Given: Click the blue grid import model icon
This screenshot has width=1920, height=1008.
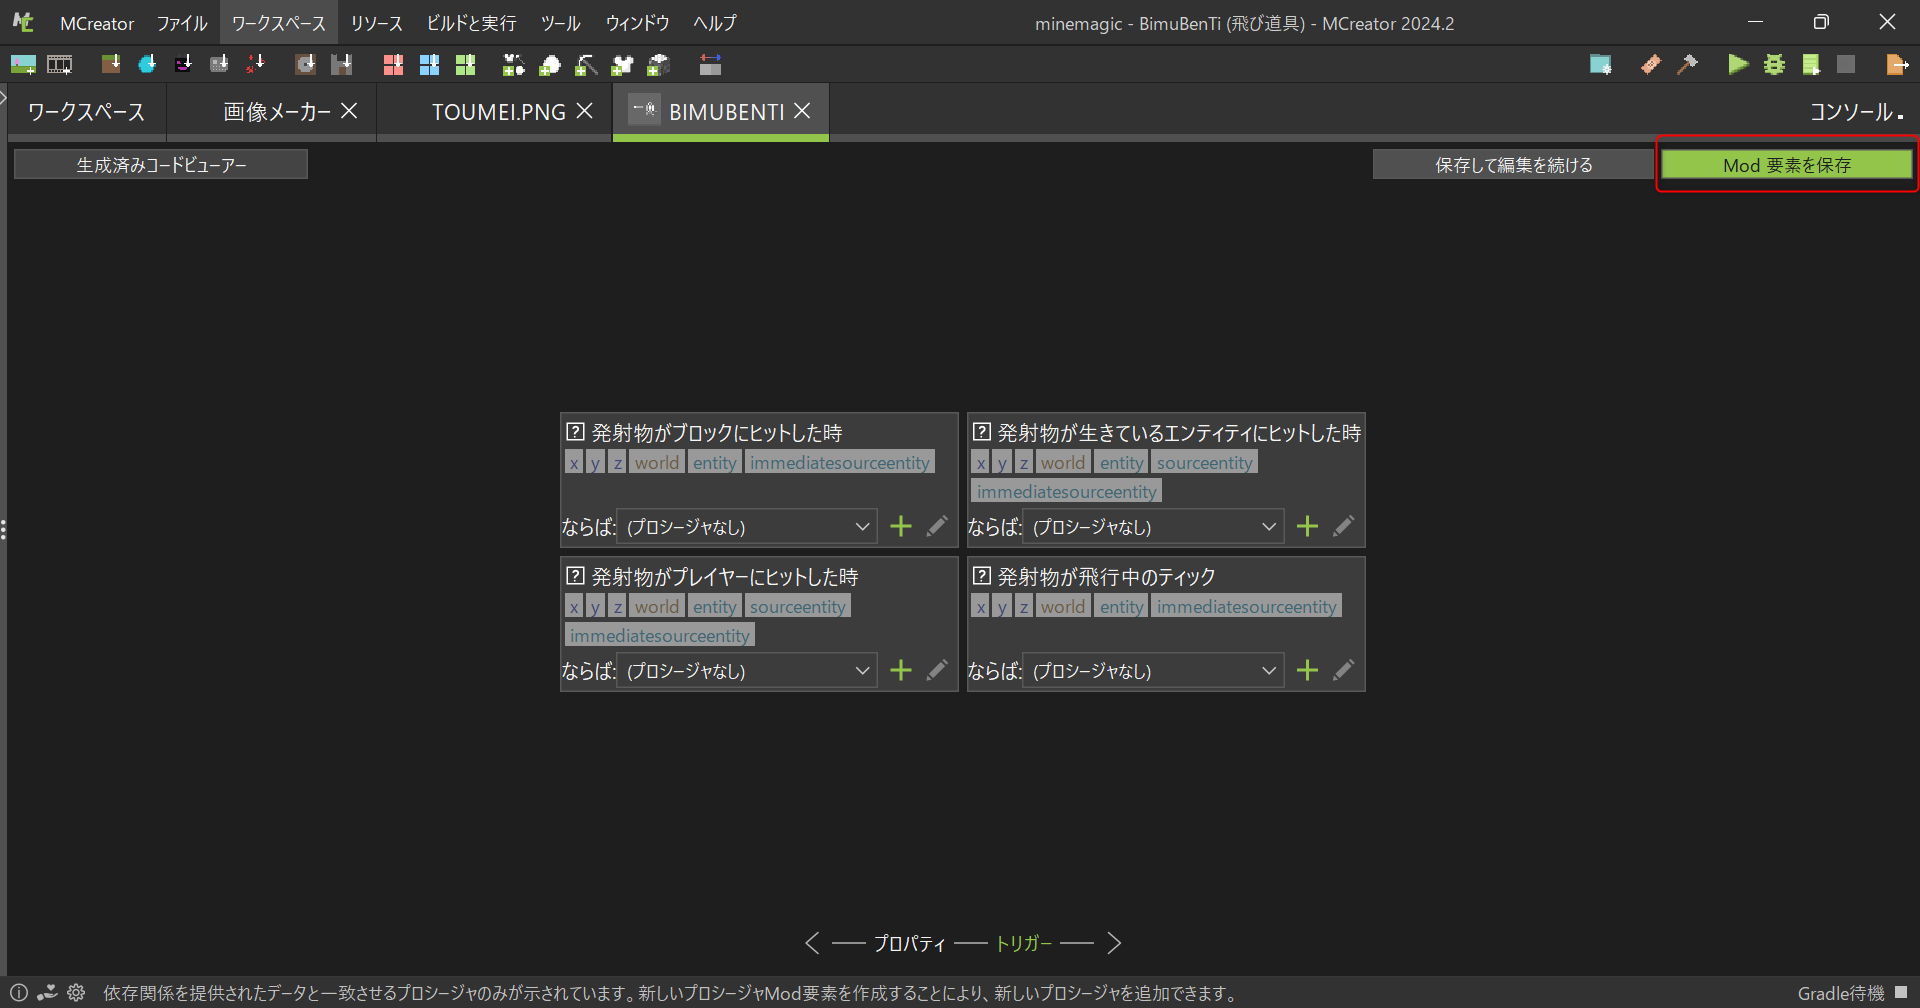Looking at the screenshot, I should point(429,65).
